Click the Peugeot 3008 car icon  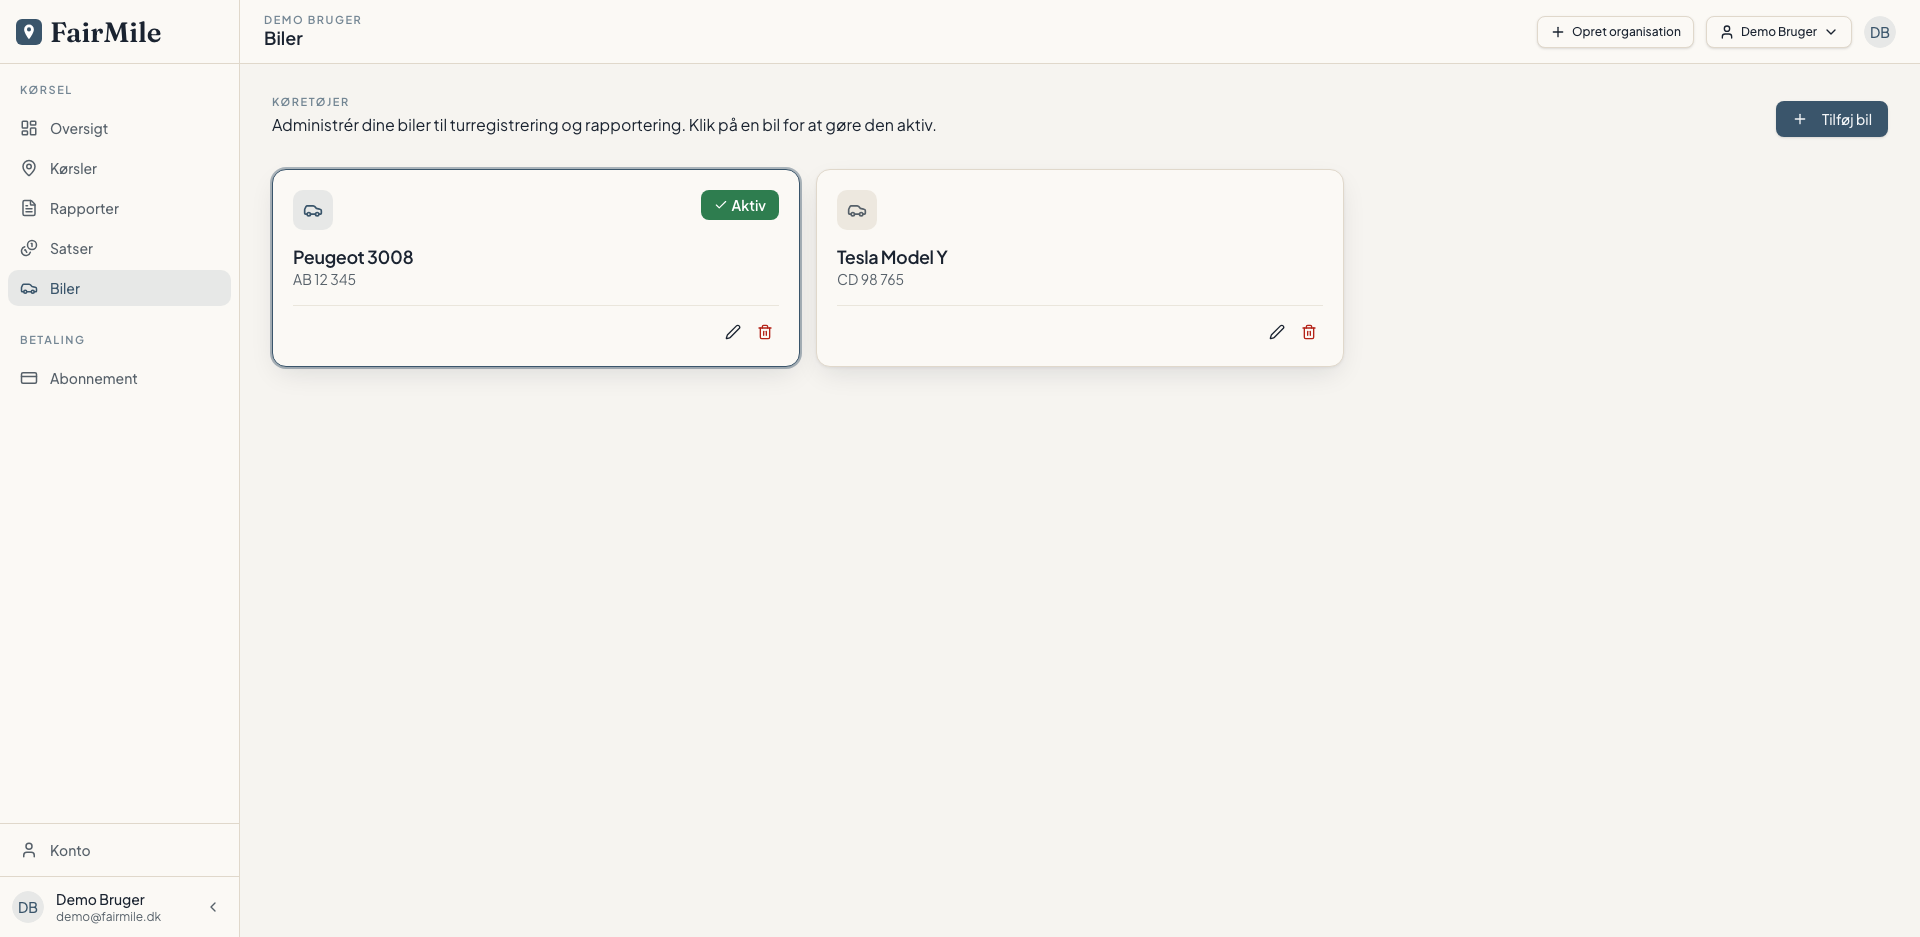click(313, 210)
